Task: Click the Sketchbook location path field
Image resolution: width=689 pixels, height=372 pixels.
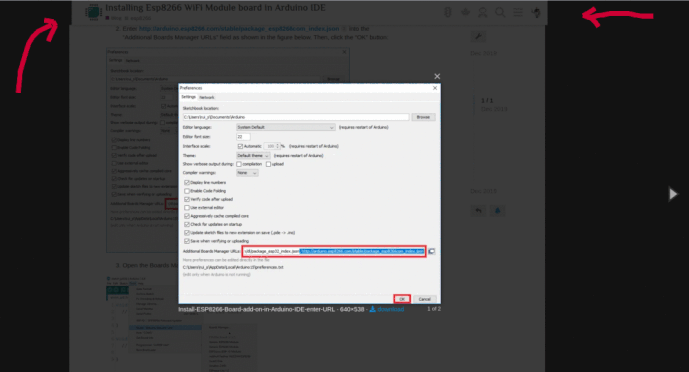Action: pos(296,117)
